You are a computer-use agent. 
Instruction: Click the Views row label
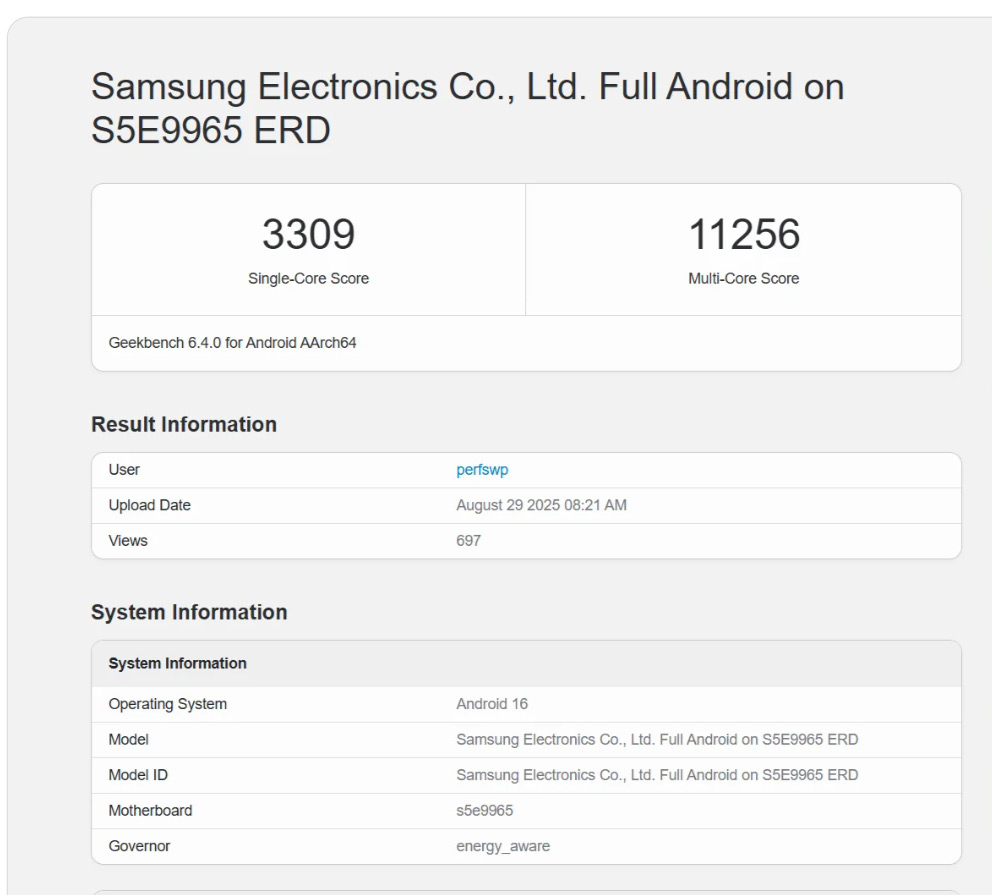128,541
